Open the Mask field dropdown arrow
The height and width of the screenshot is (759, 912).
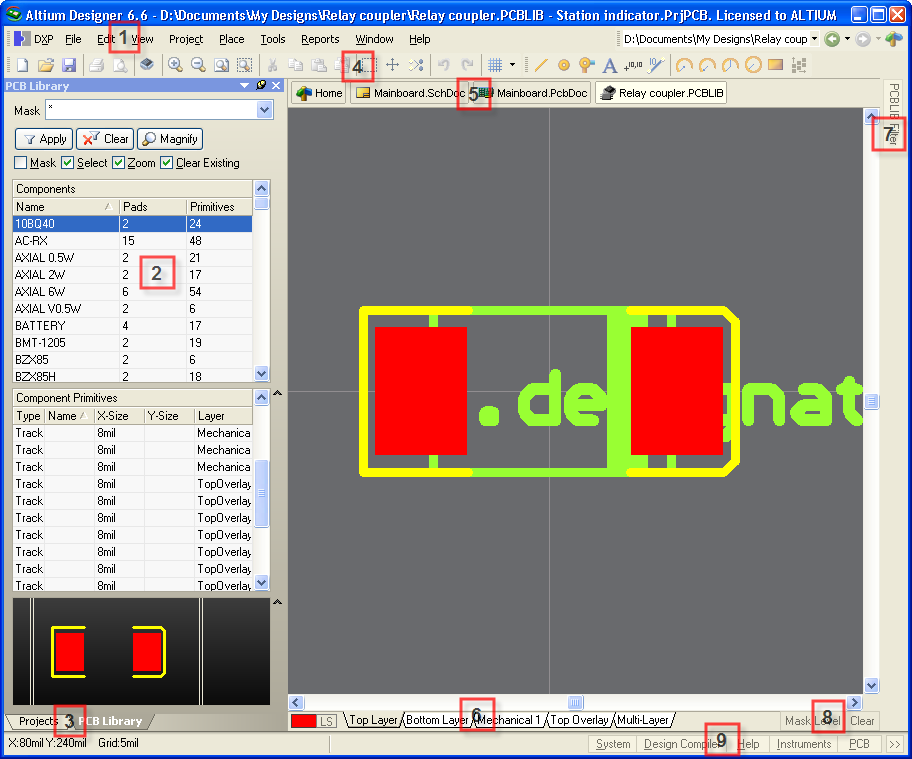(265, 111)
